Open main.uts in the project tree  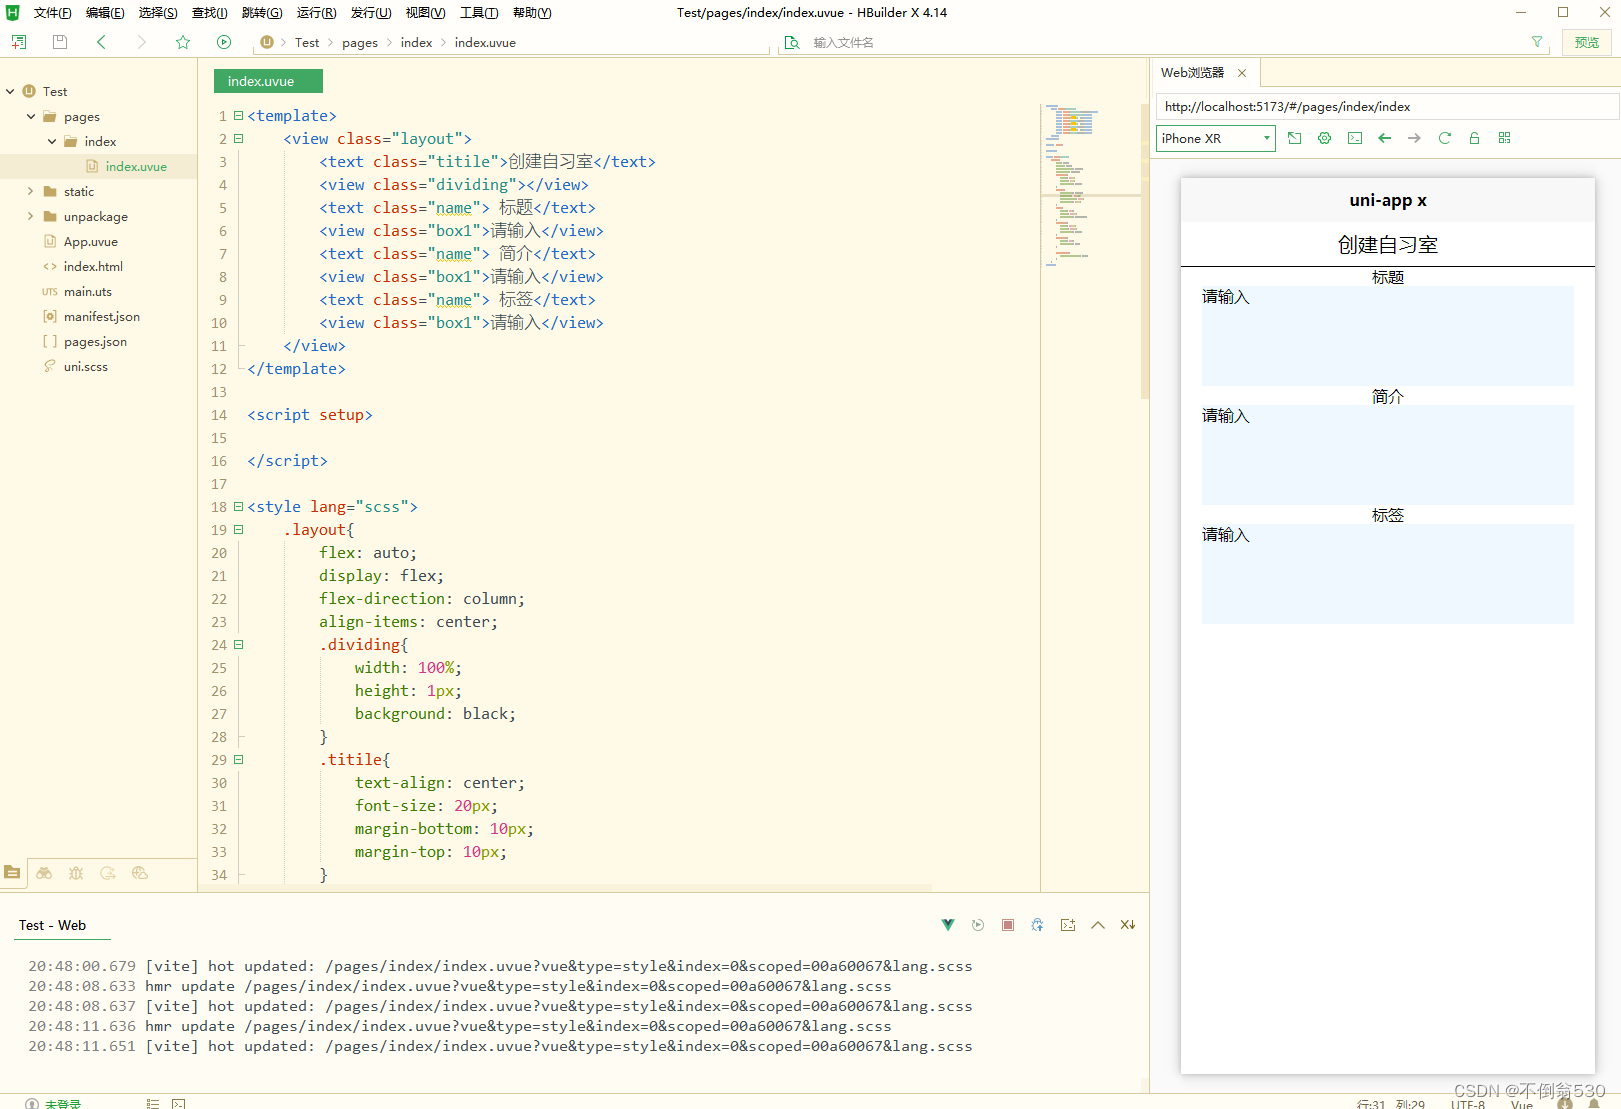pyautogui.click(x=88, y=292)
